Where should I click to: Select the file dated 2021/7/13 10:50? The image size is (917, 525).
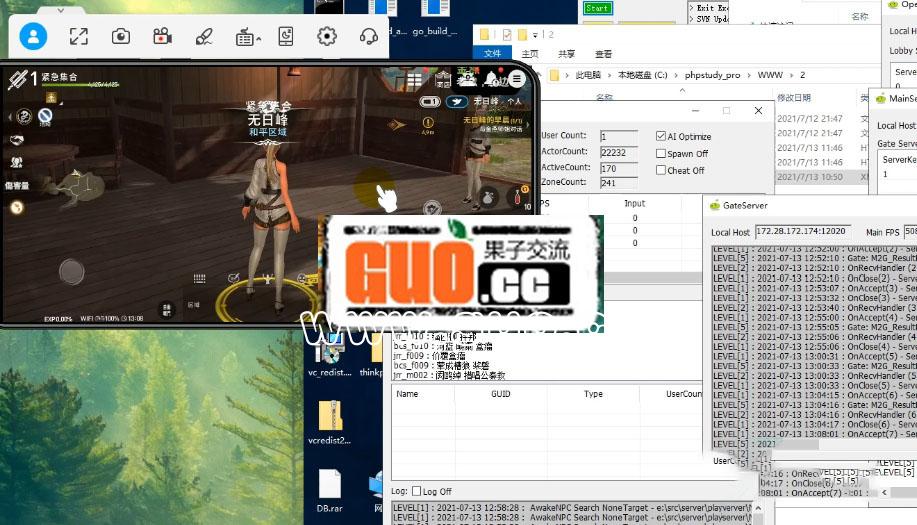809,177
